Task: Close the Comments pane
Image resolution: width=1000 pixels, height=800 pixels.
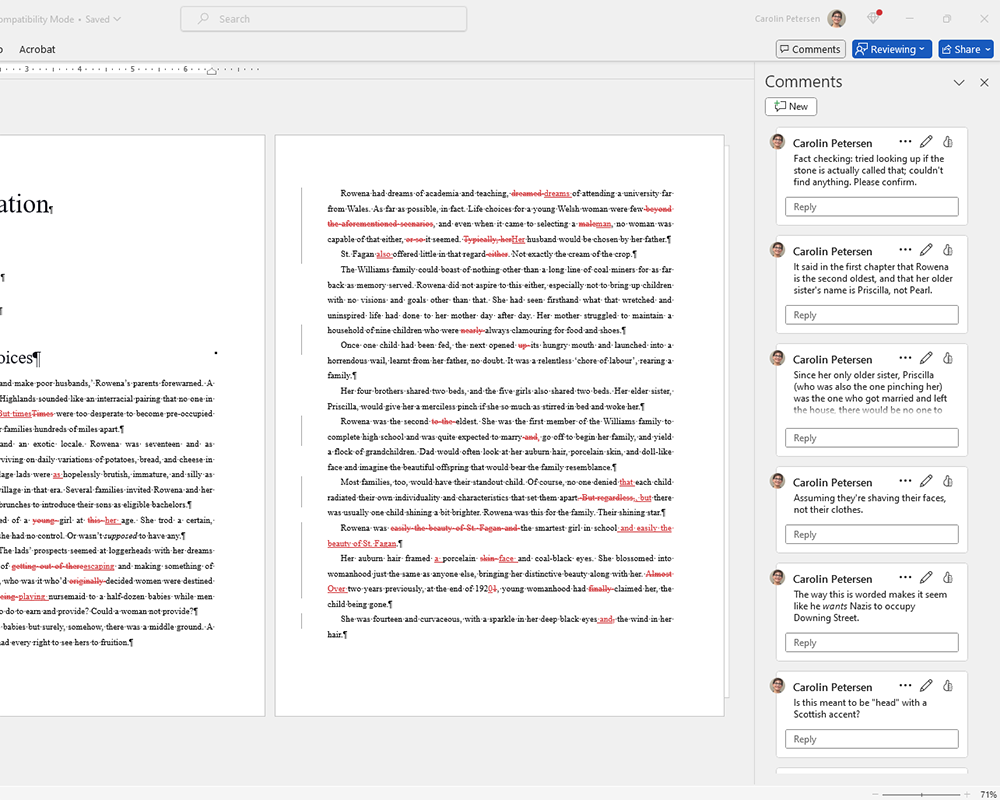Action: tap(984, 82)
